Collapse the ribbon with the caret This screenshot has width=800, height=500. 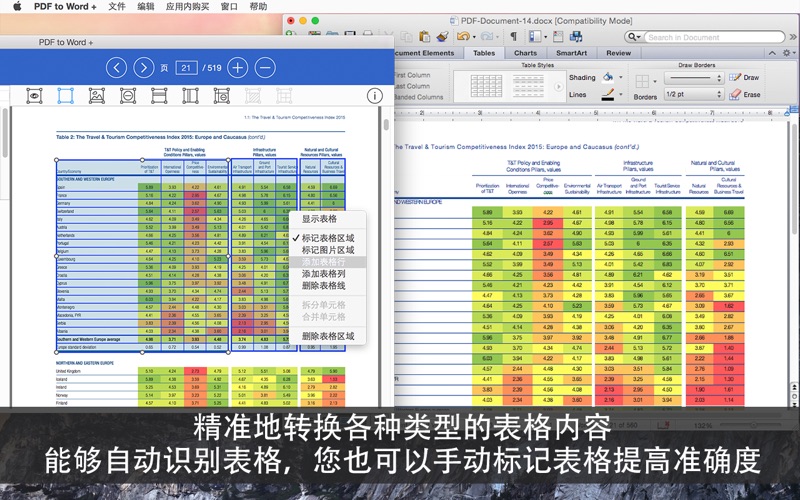coord(772,53)
